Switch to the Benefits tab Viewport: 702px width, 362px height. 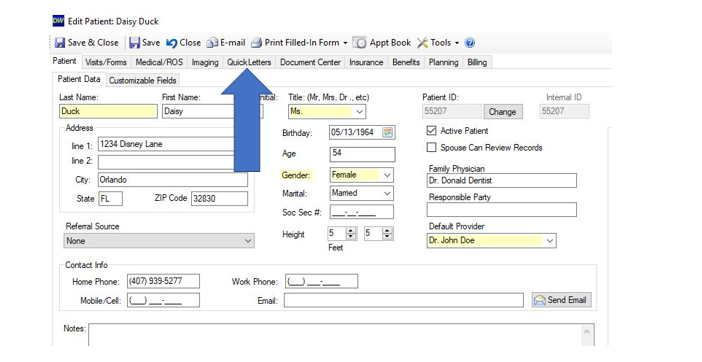[406, 62]
